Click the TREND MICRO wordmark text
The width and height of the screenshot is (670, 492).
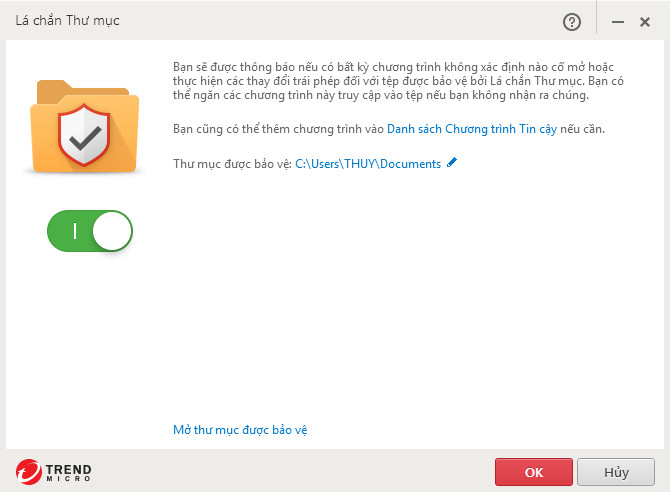(68, 473)
